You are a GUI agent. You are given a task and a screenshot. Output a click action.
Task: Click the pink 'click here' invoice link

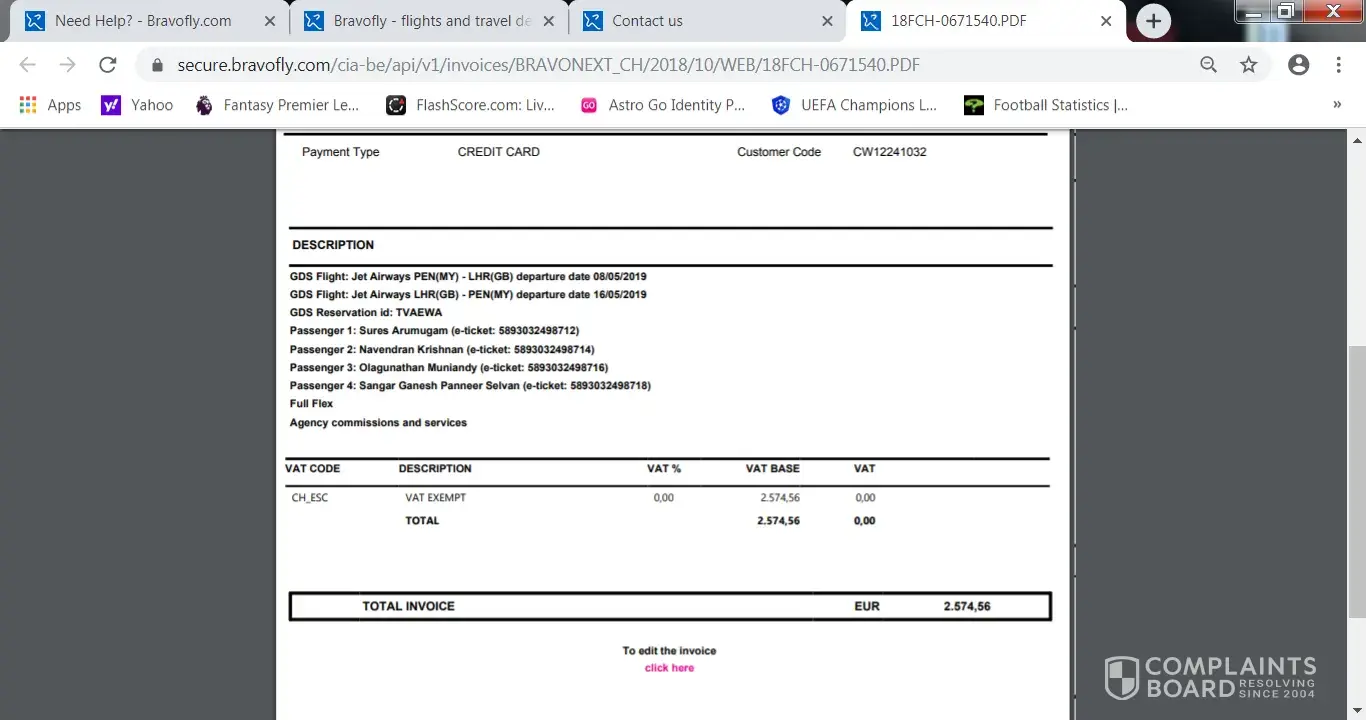[669, 668]
